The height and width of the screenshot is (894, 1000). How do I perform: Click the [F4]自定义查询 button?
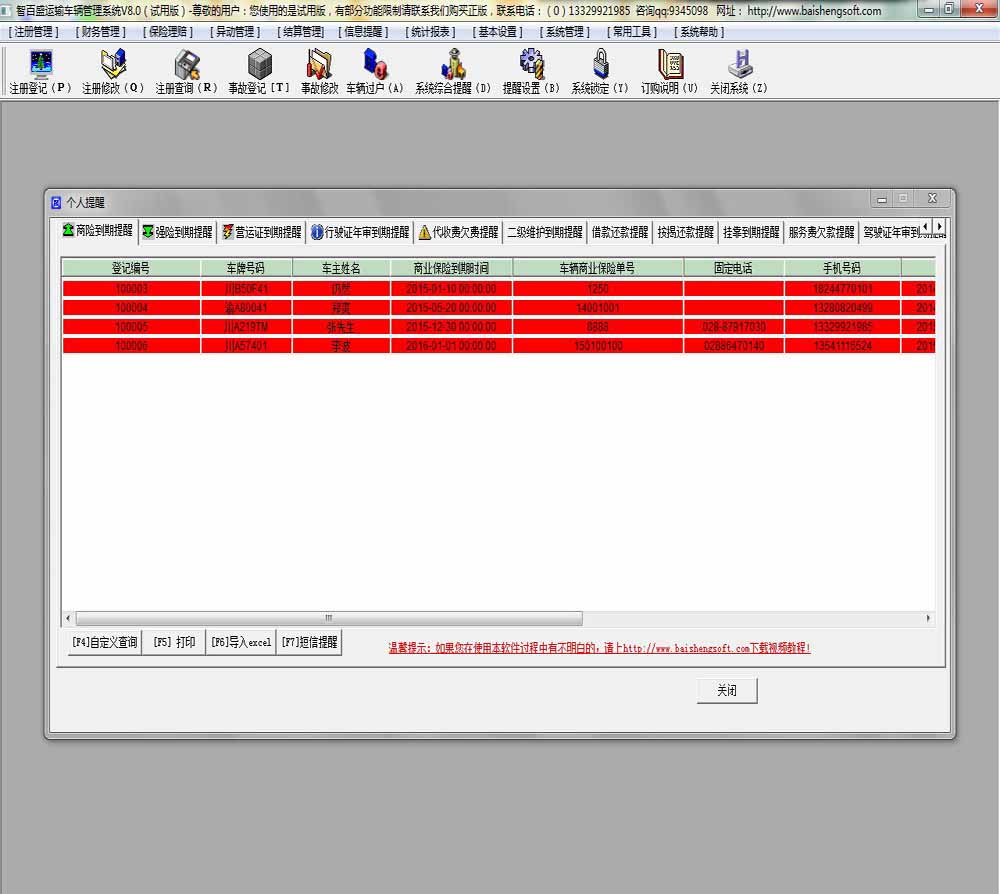105,642
